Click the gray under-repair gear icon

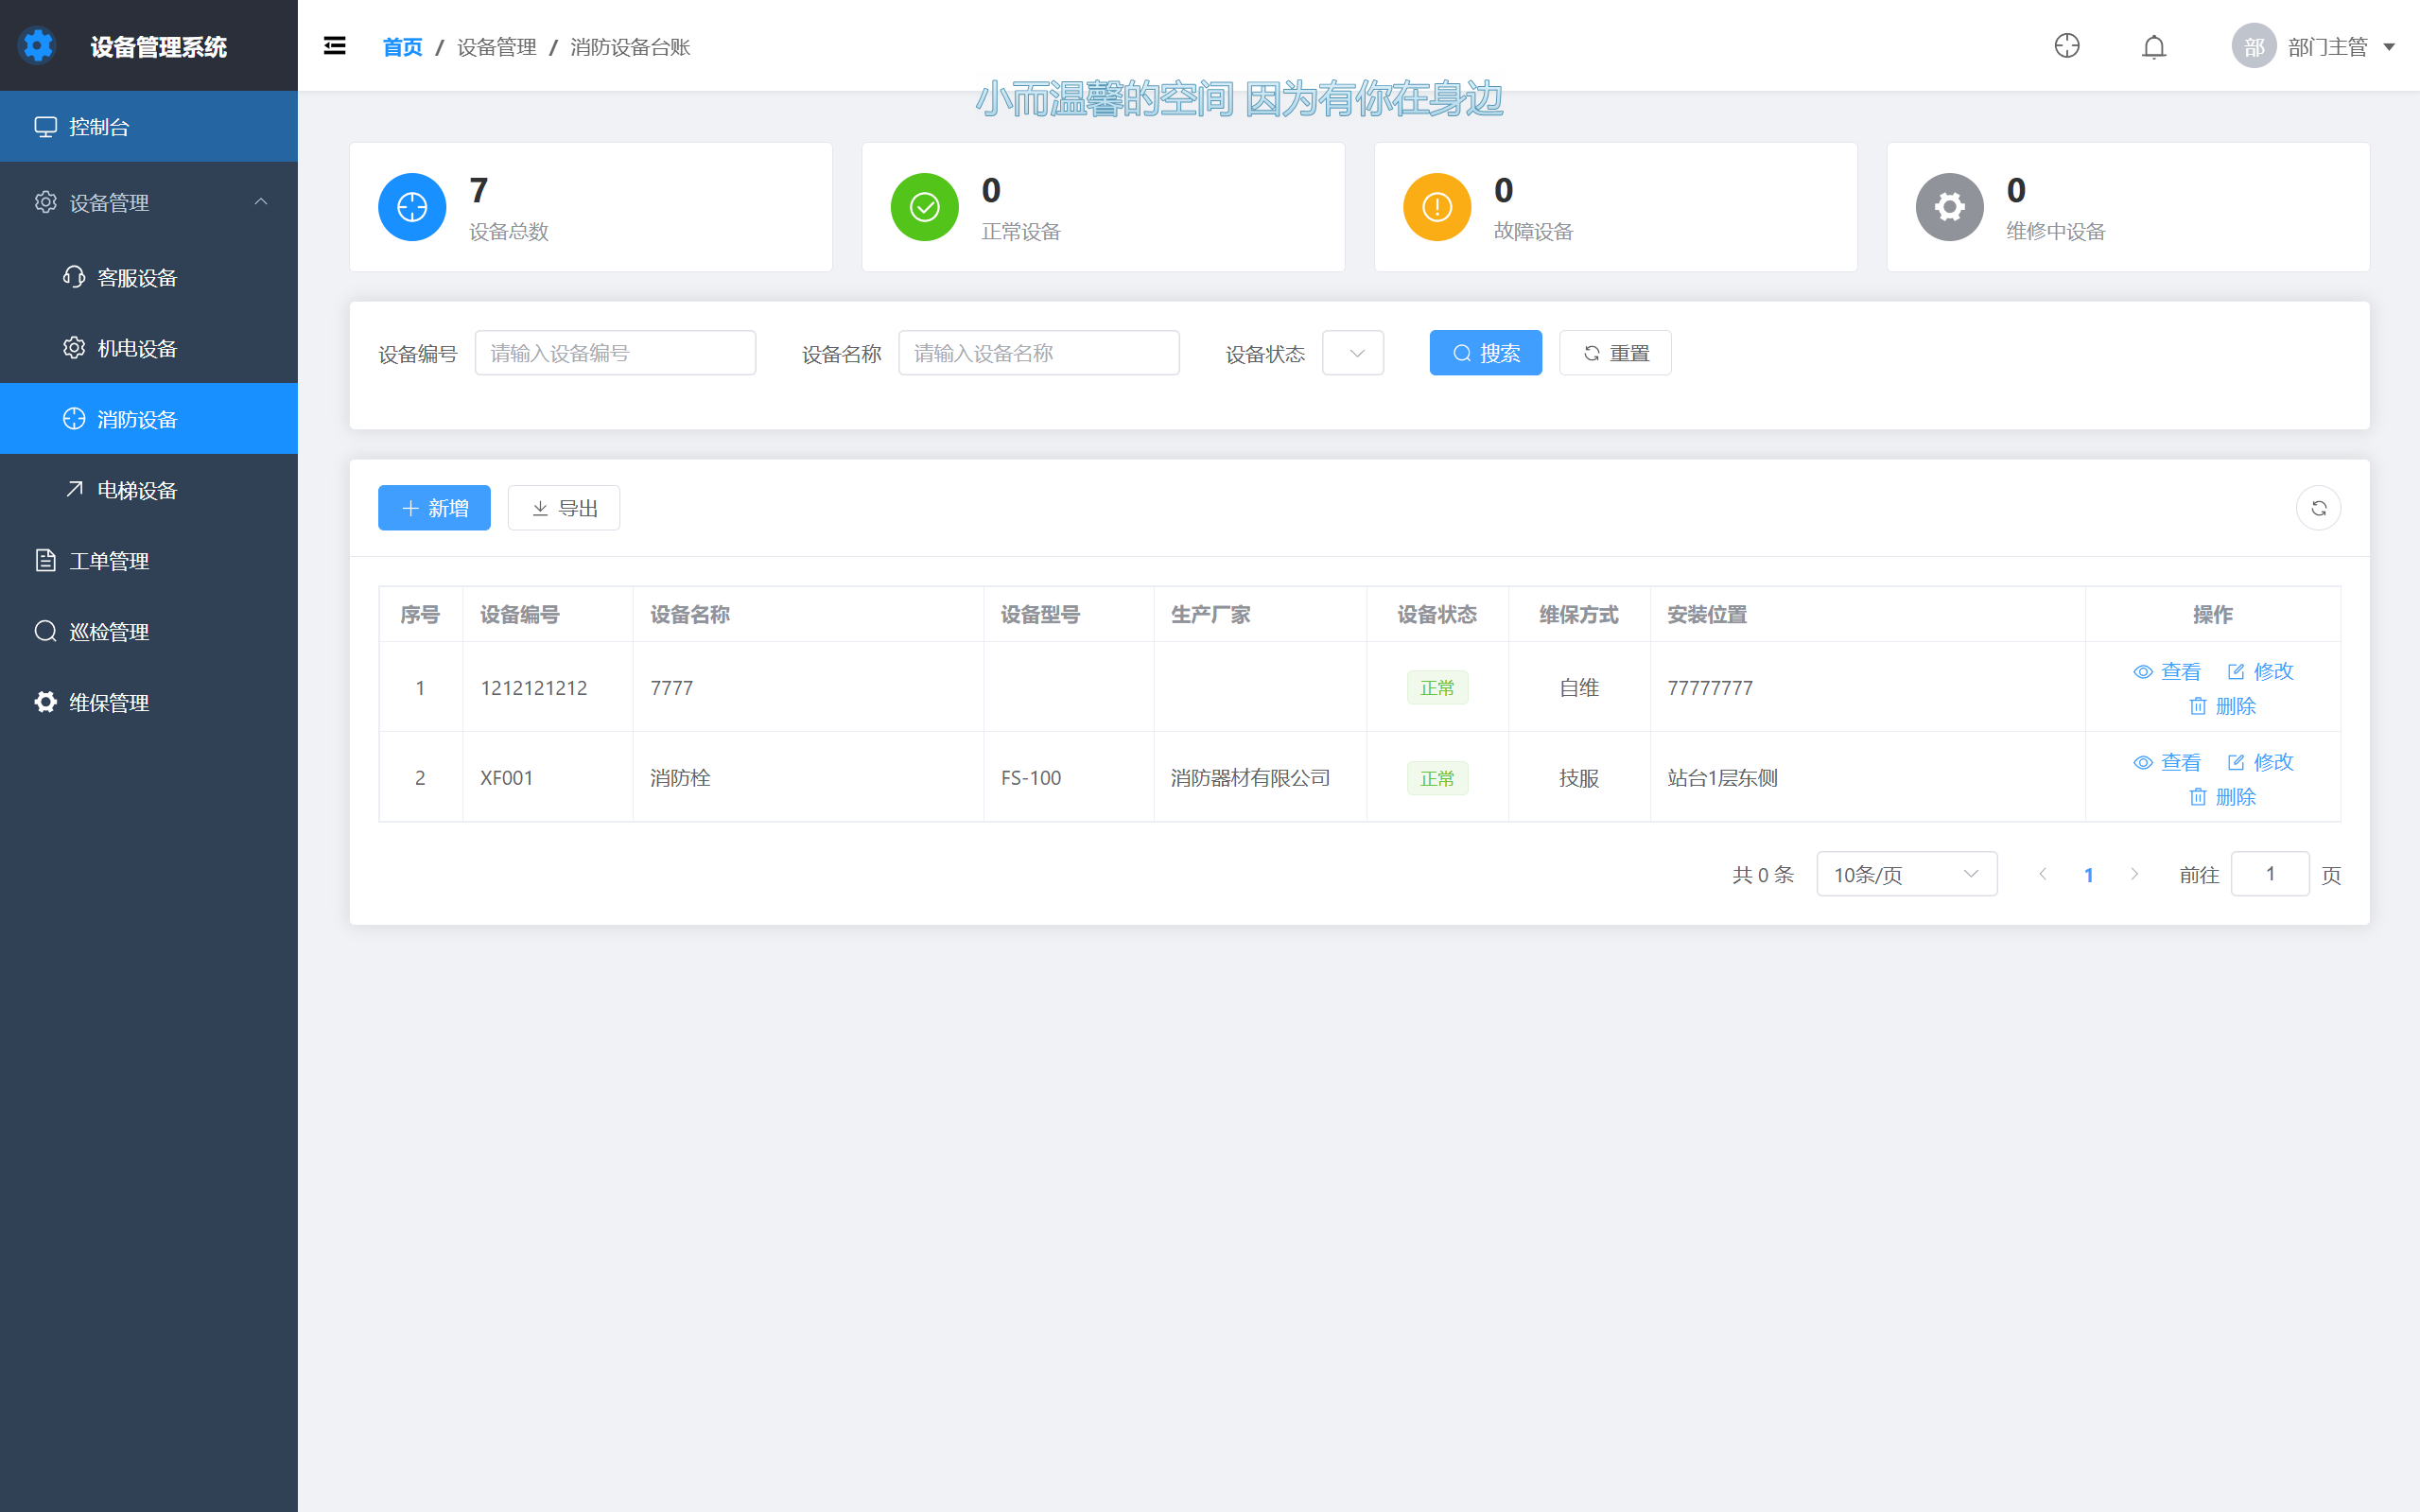coord(1948,207)
